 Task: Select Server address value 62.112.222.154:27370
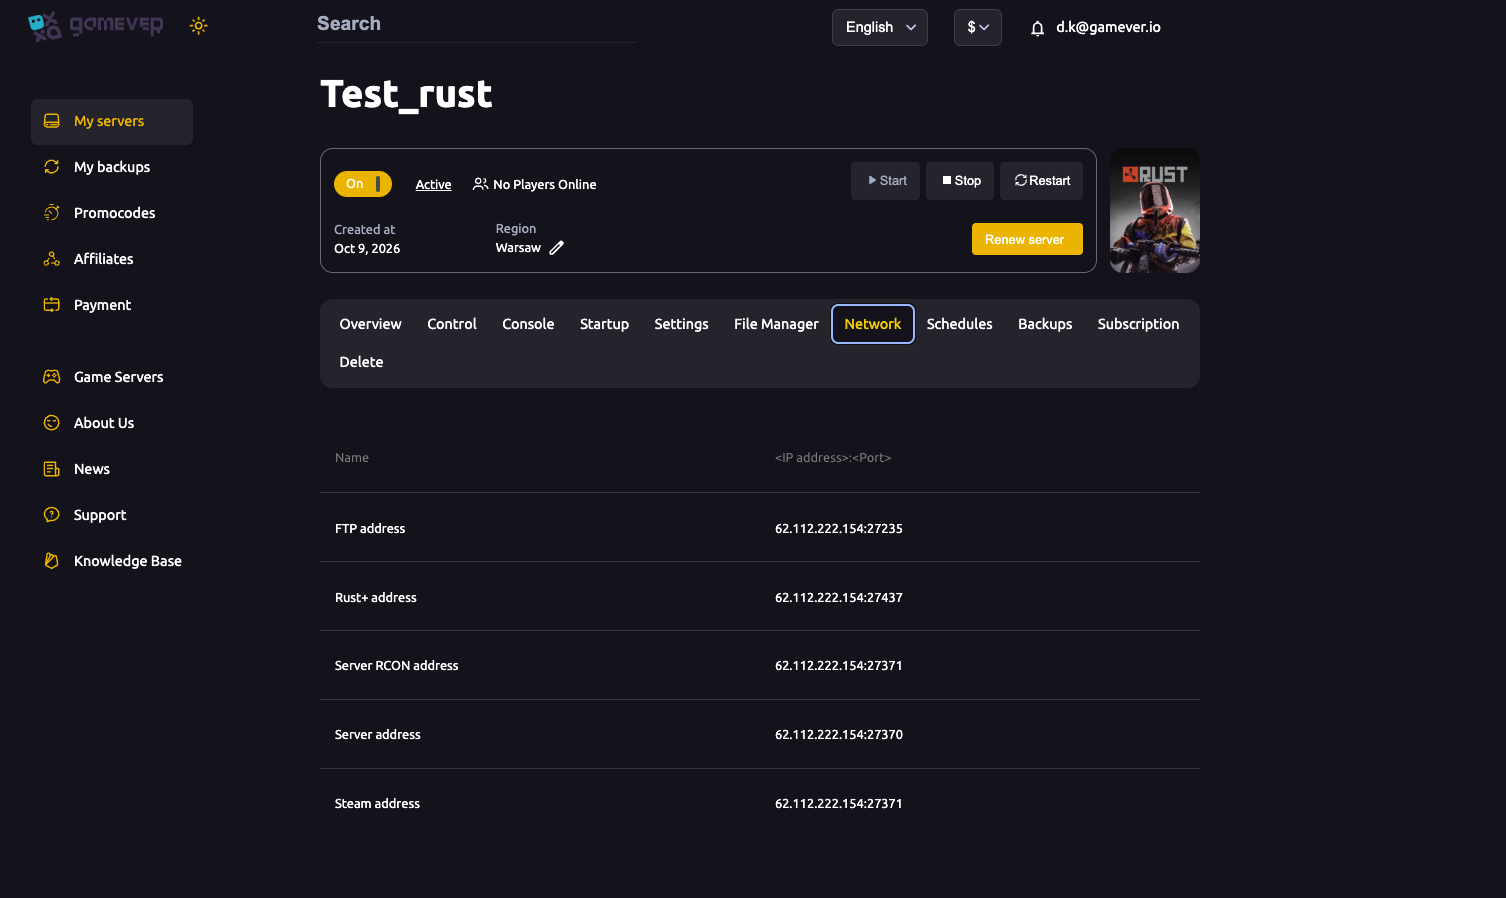pyautogui.click(x=839, y=735)
